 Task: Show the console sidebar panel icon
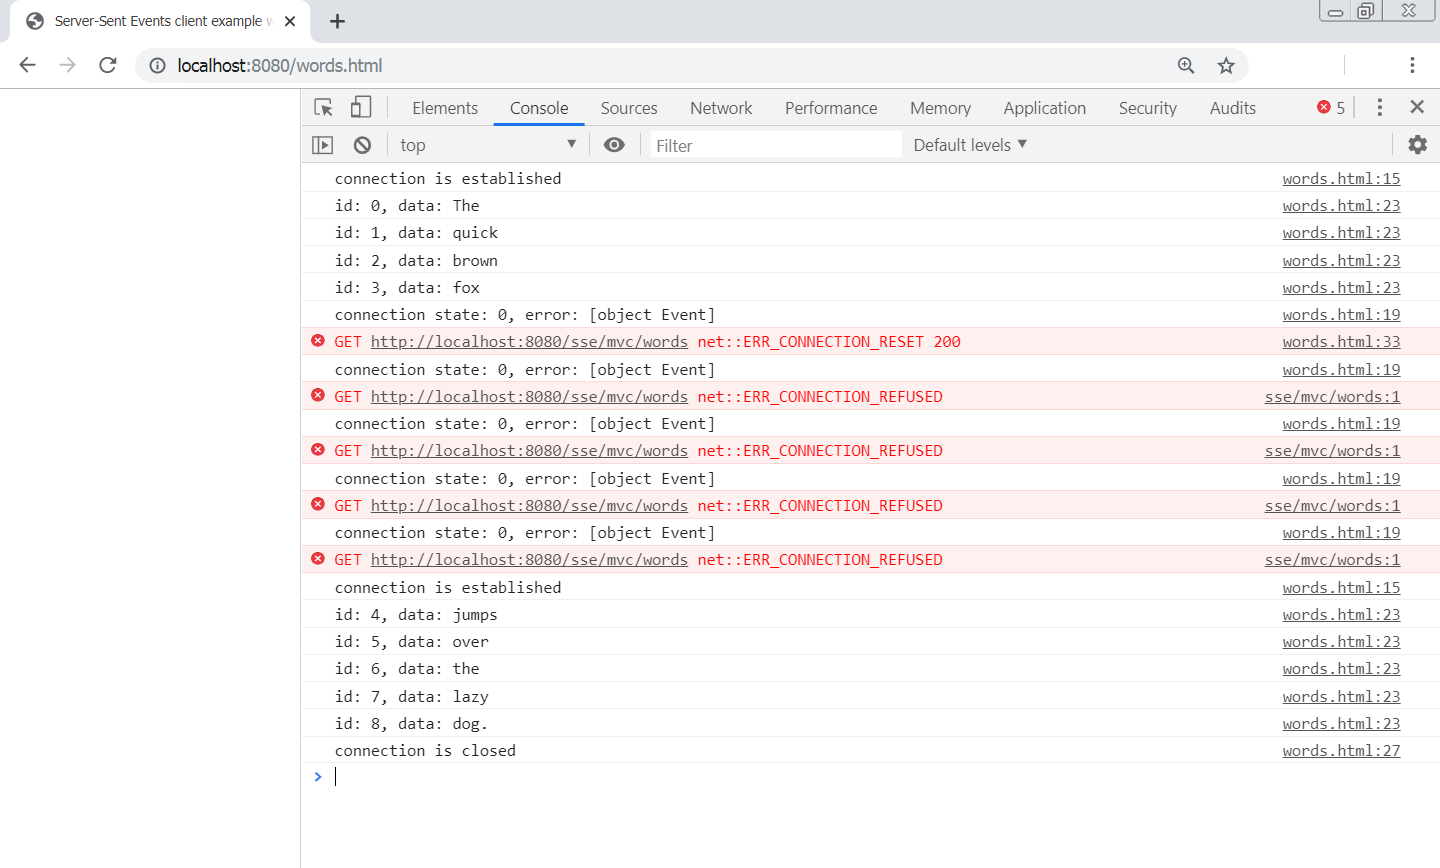(x=322, y=145)
